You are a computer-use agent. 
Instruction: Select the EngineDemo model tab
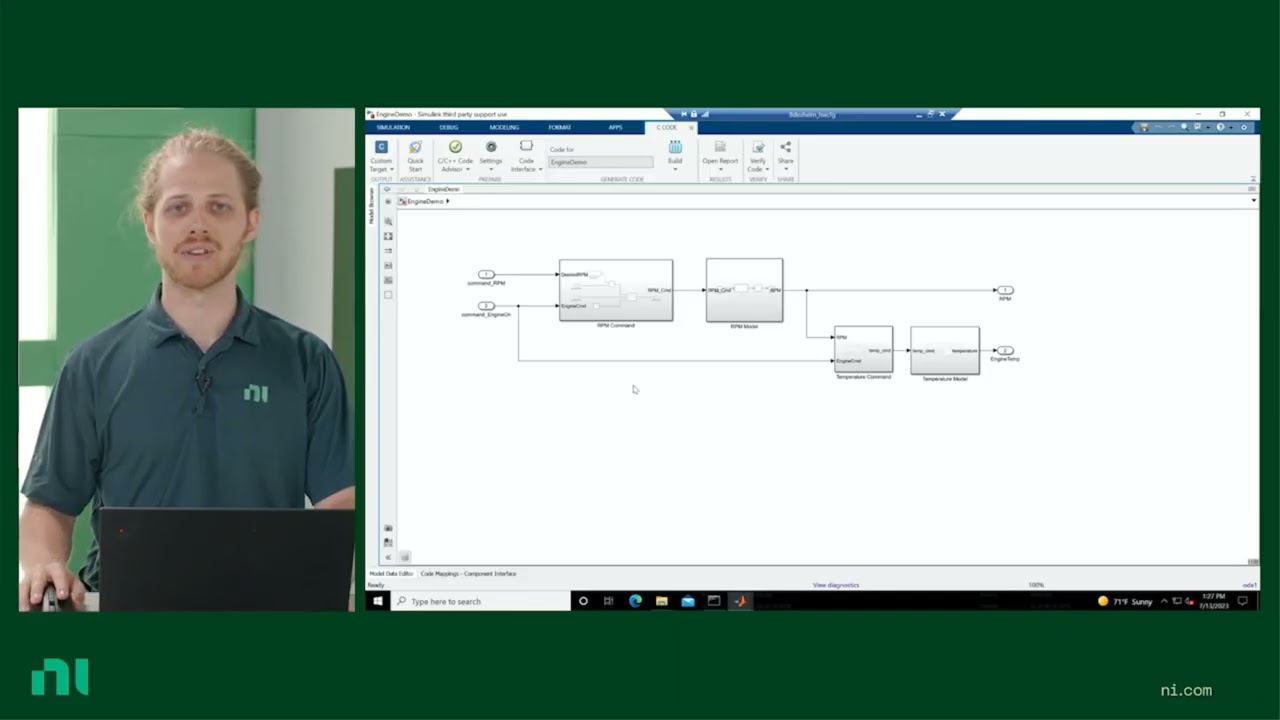pos(443,189)
